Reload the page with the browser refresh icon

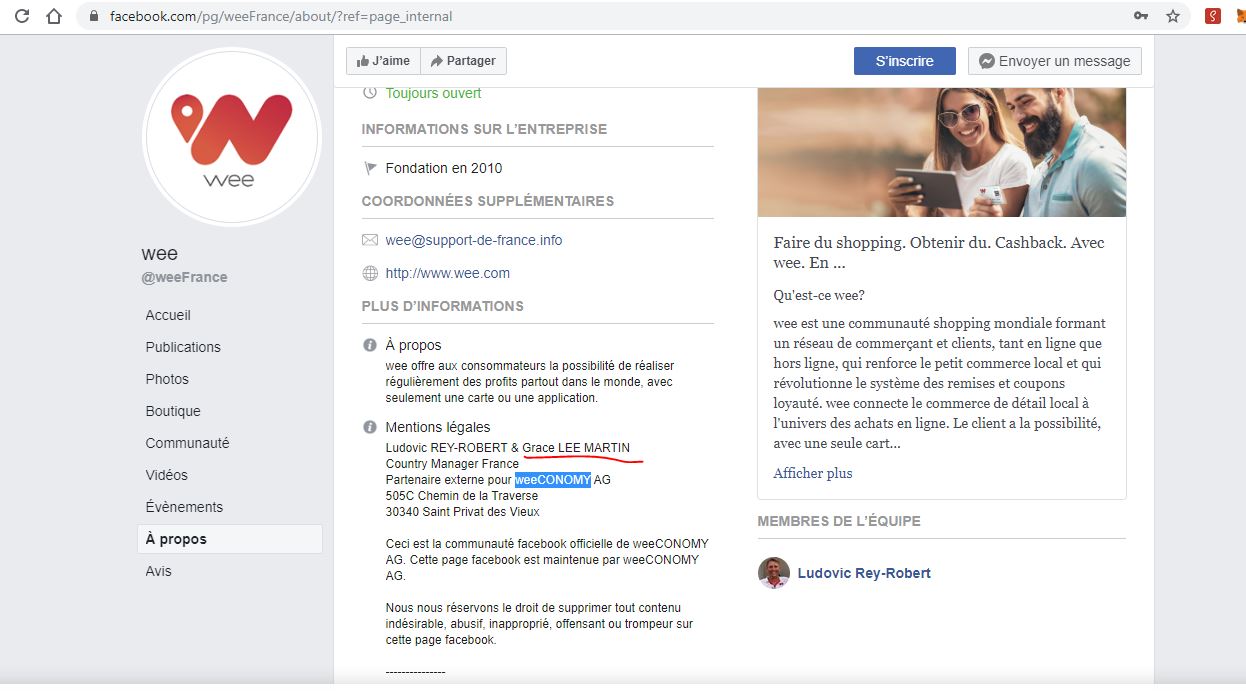click(21, 16)
